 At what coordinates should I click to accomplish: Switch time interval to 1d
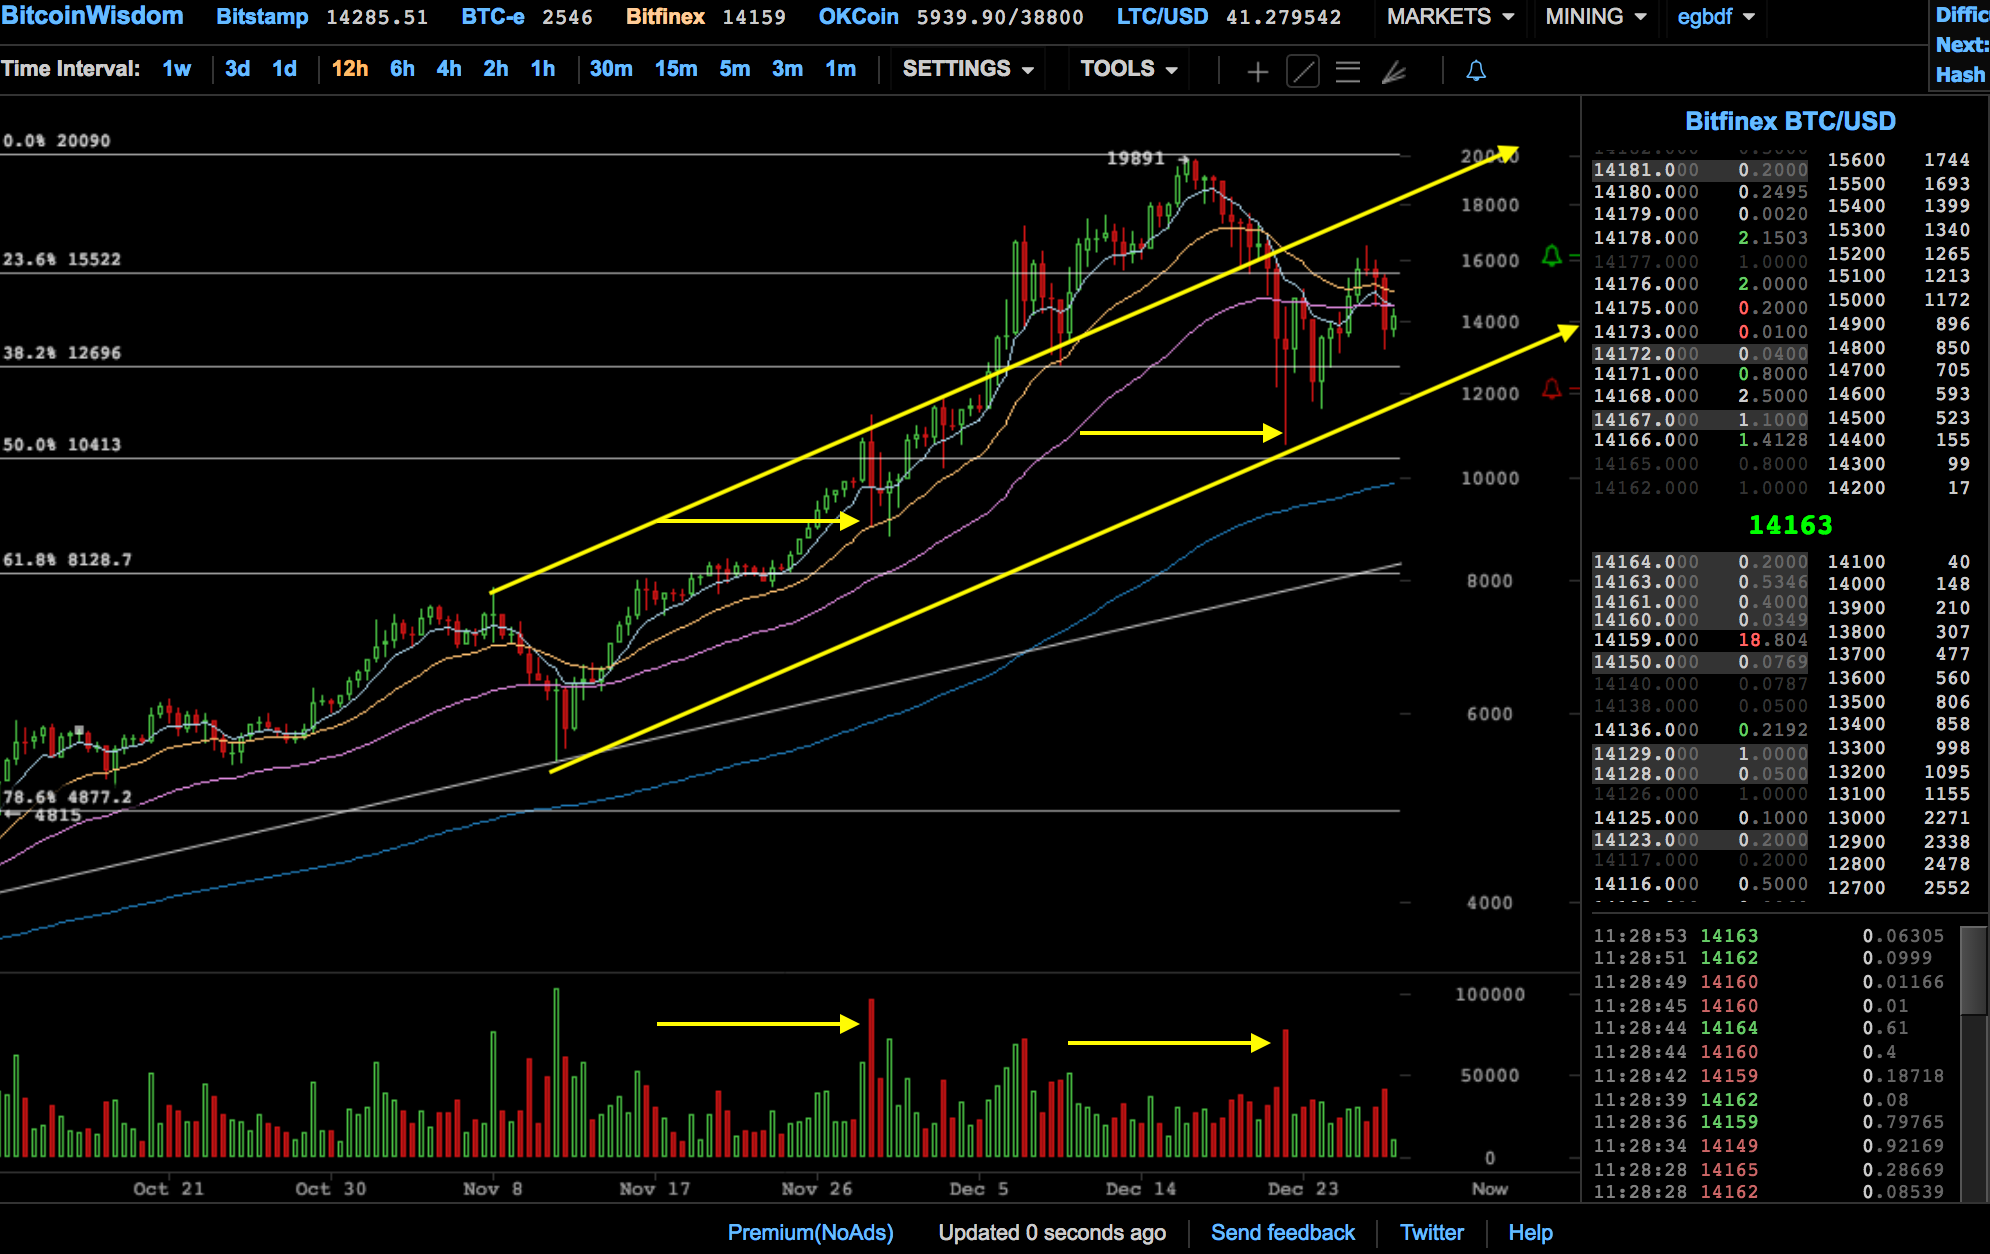(x=285, y=69)
